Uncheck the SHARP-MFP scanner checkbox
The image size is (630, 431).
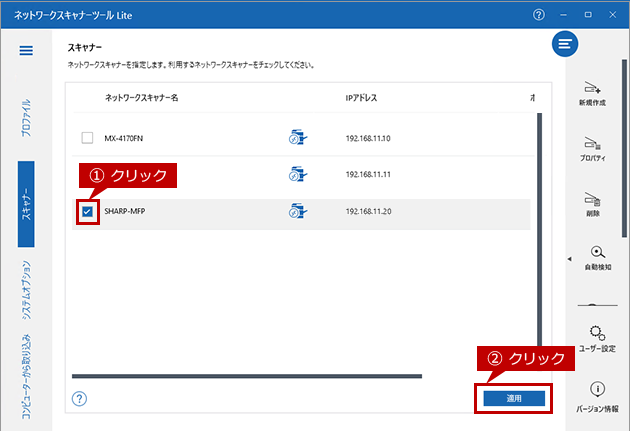click(87, 211)
